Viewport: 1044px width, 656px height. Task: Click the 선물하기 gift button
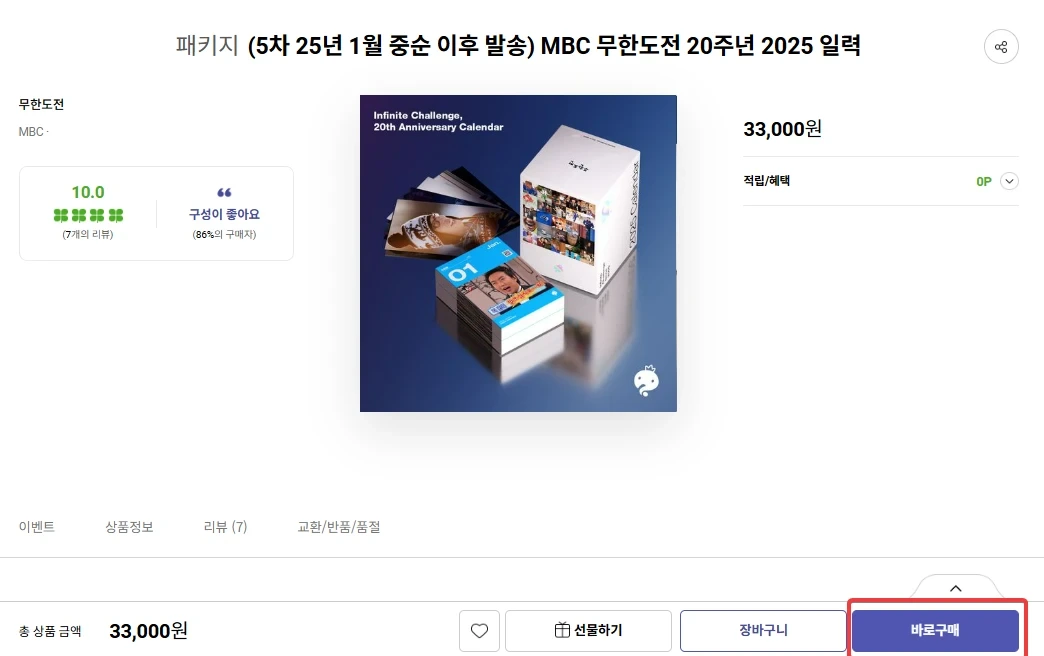[x=589, y=630]
